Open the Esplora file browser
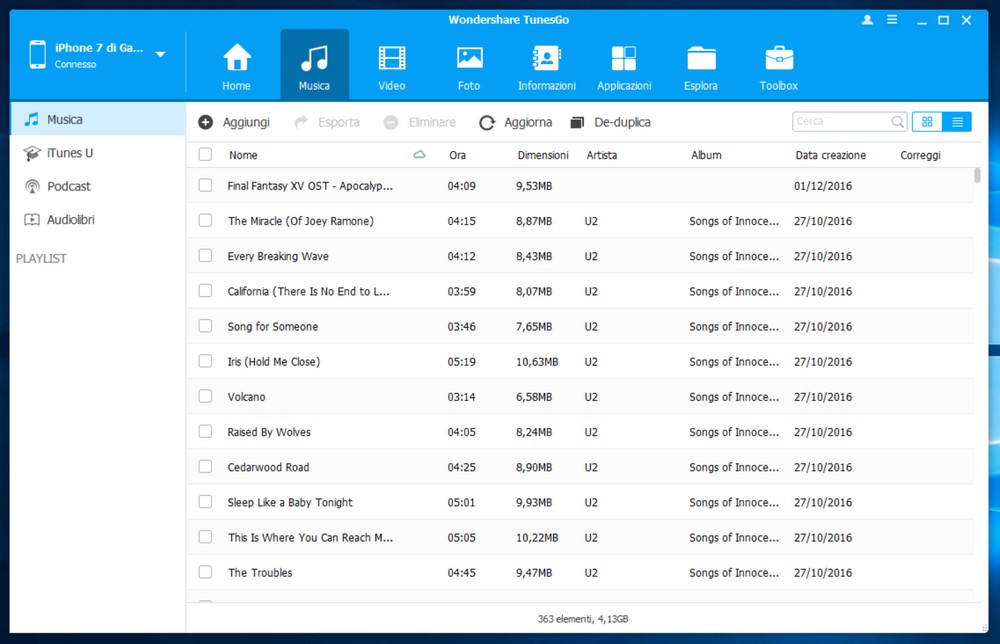Image resolution: width=1000 pixels, height=644 pixels. click(701, 66)
